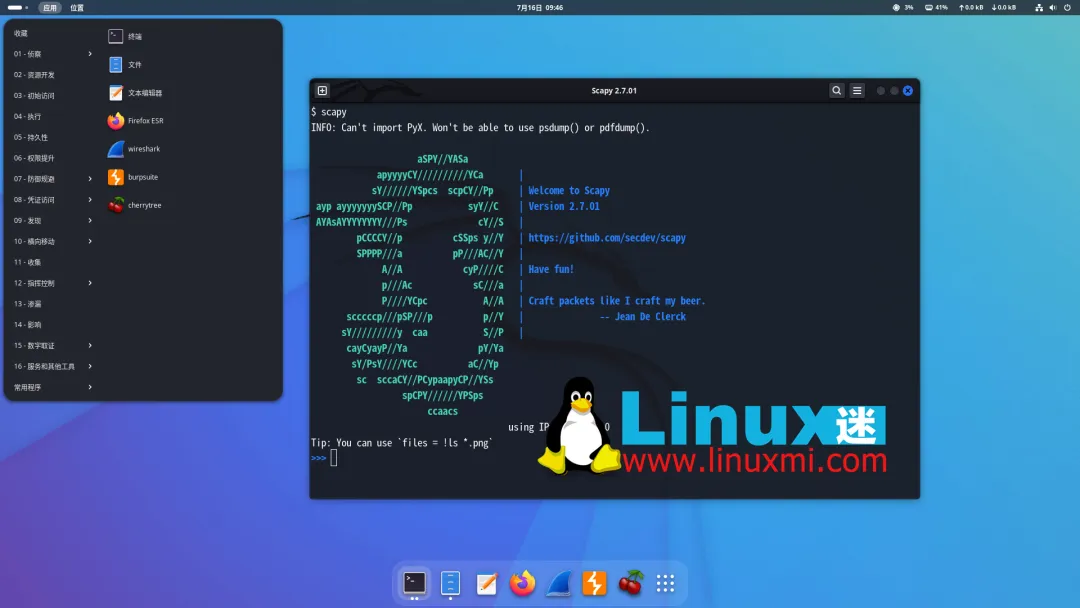Launch burpsuite from the favorites list

click(133, 177)
